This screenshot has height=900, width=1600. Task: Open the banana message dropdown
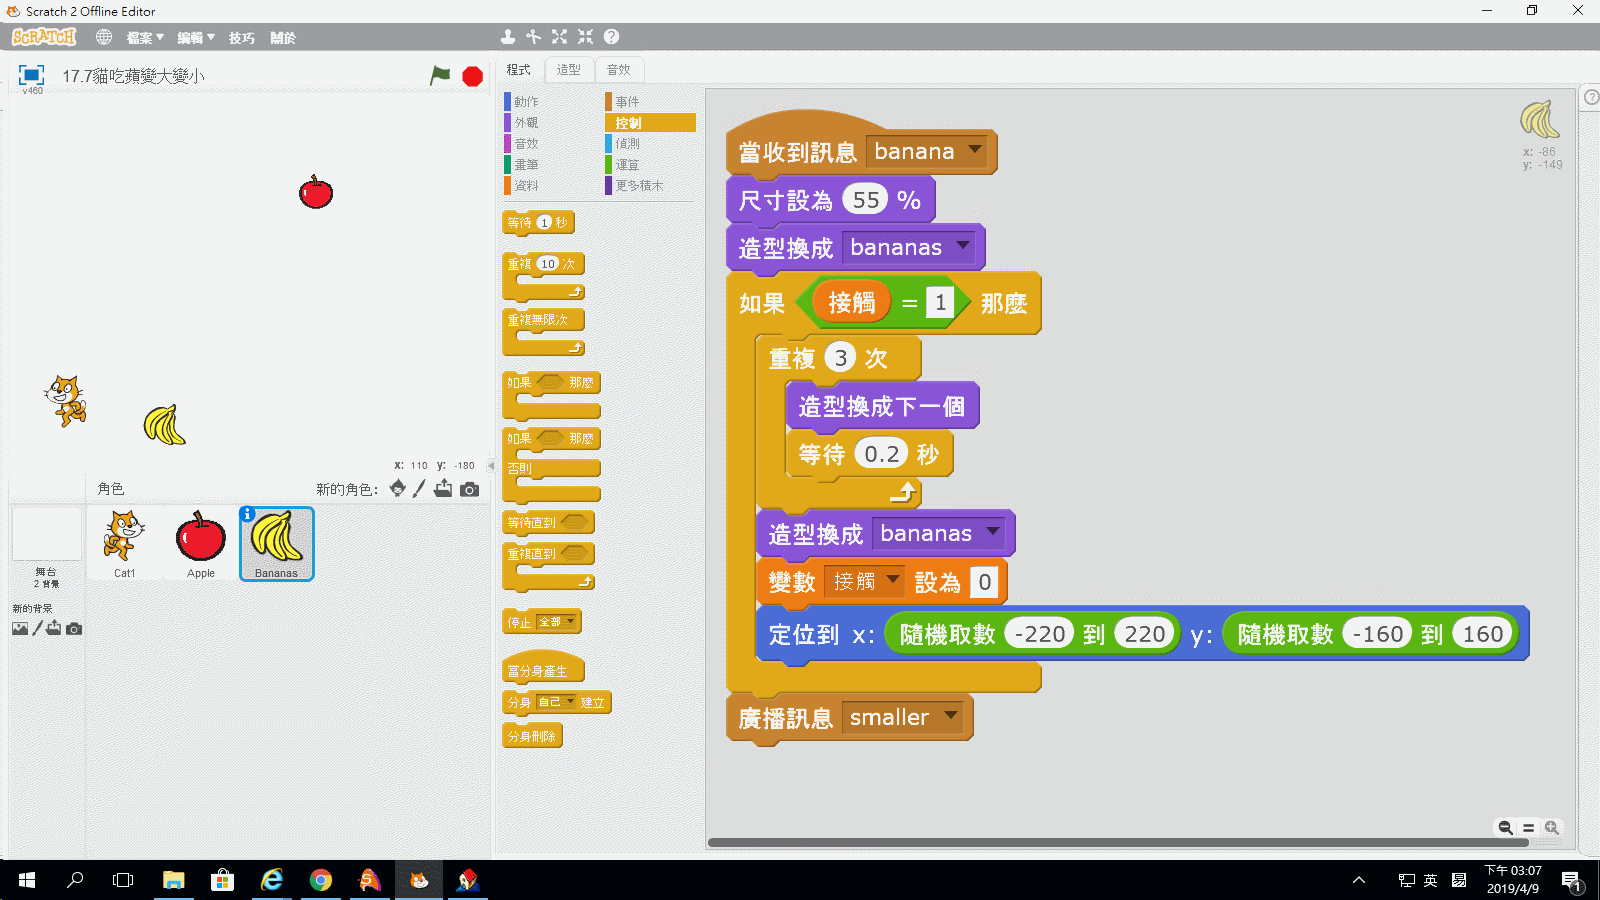coord(975,151)
